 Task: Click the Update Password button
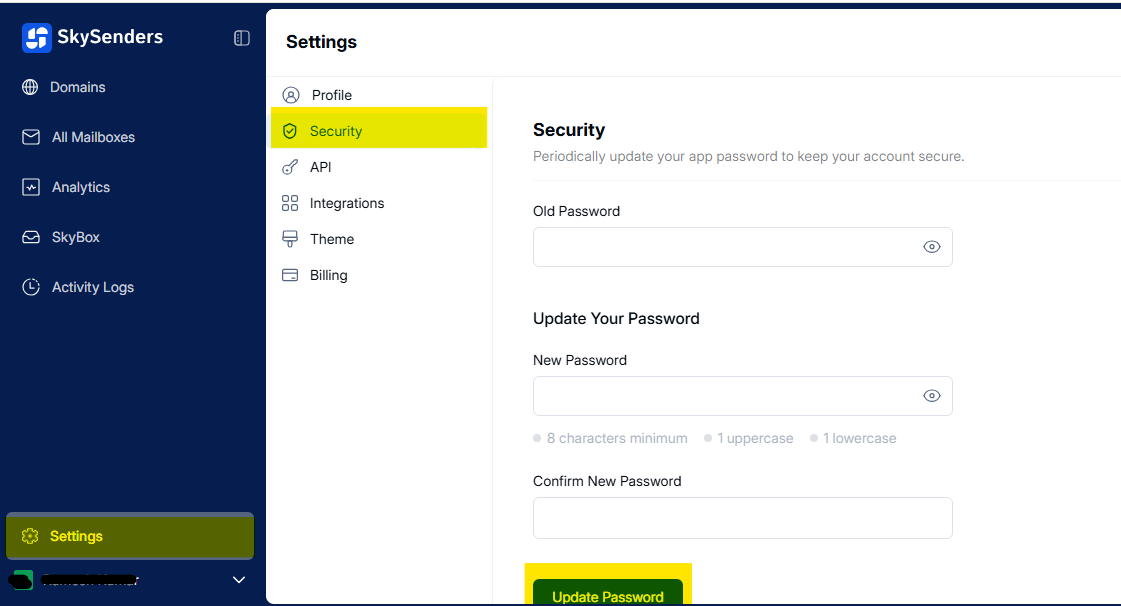tap(607, 594)
